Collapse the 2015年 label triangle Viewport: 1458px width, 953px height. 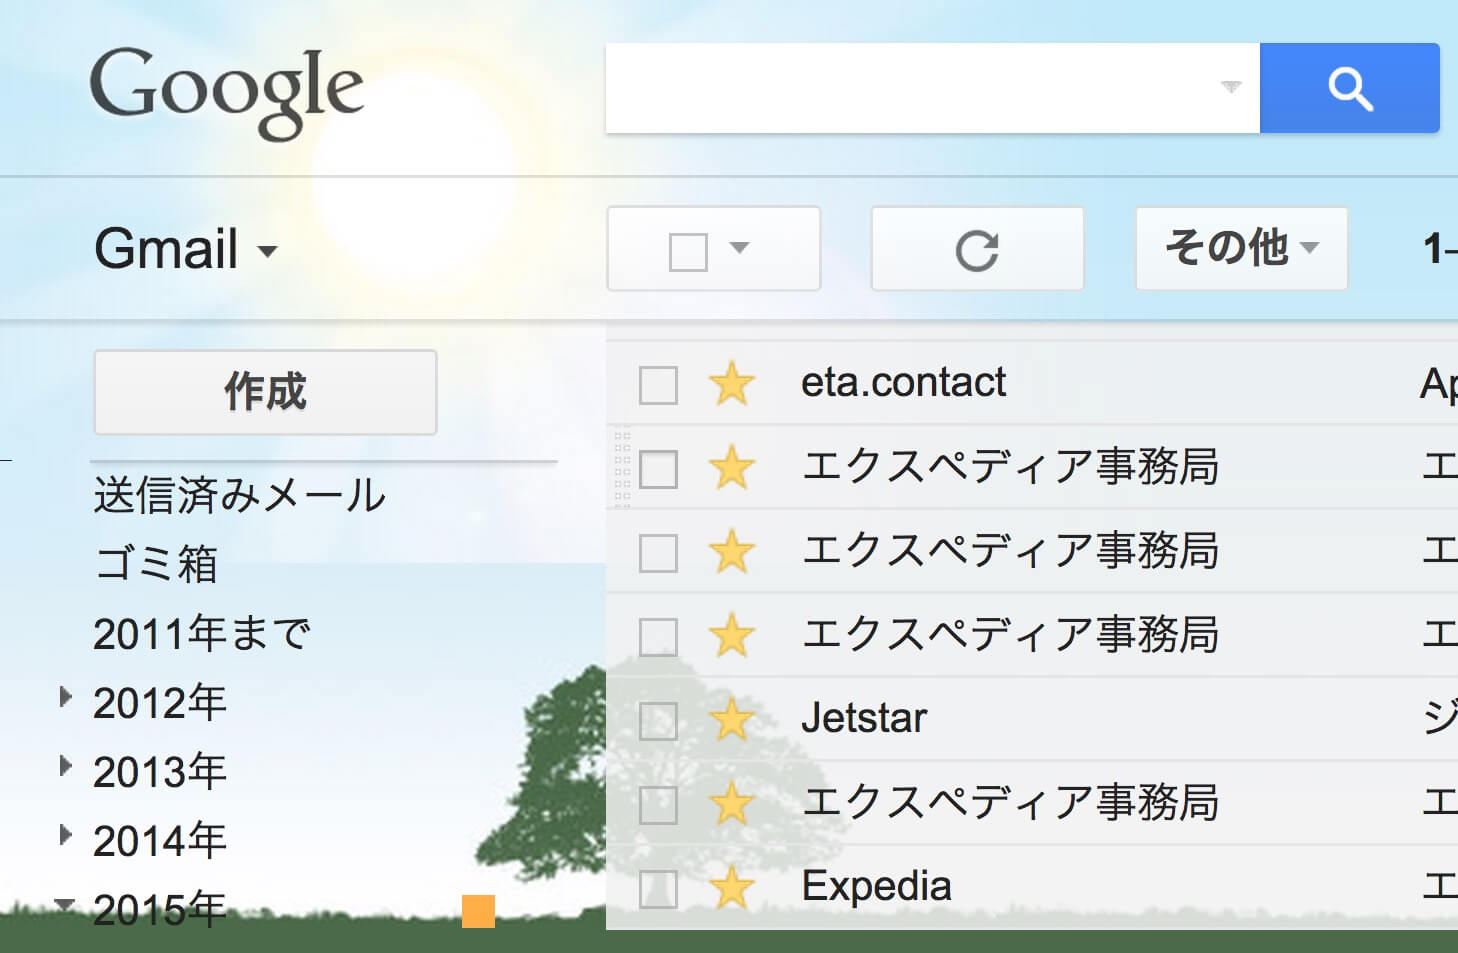coord(65,905)
